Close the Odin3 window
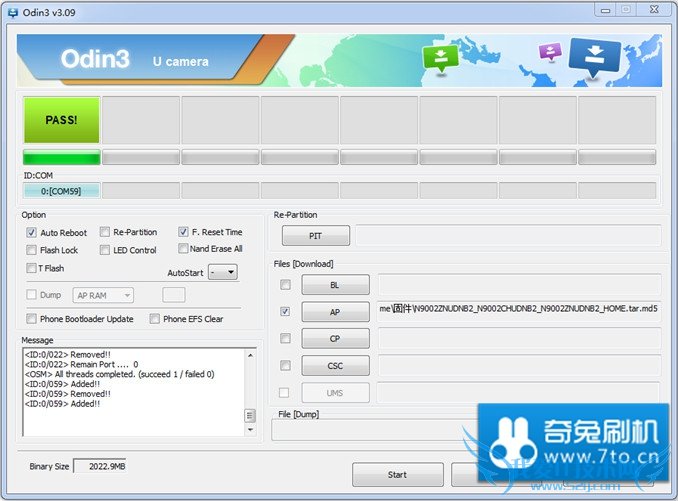This screenshot has width=678, height=501. tap(655, 10)
